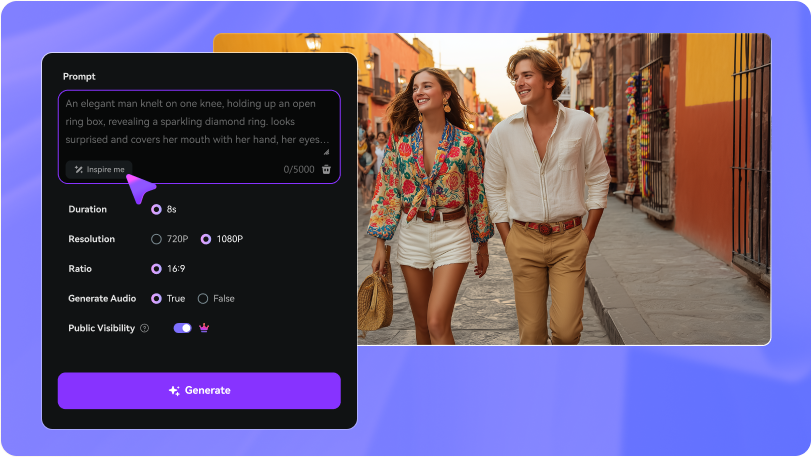Click the Inspire me button
812x457 pixels.
point(99,169)
